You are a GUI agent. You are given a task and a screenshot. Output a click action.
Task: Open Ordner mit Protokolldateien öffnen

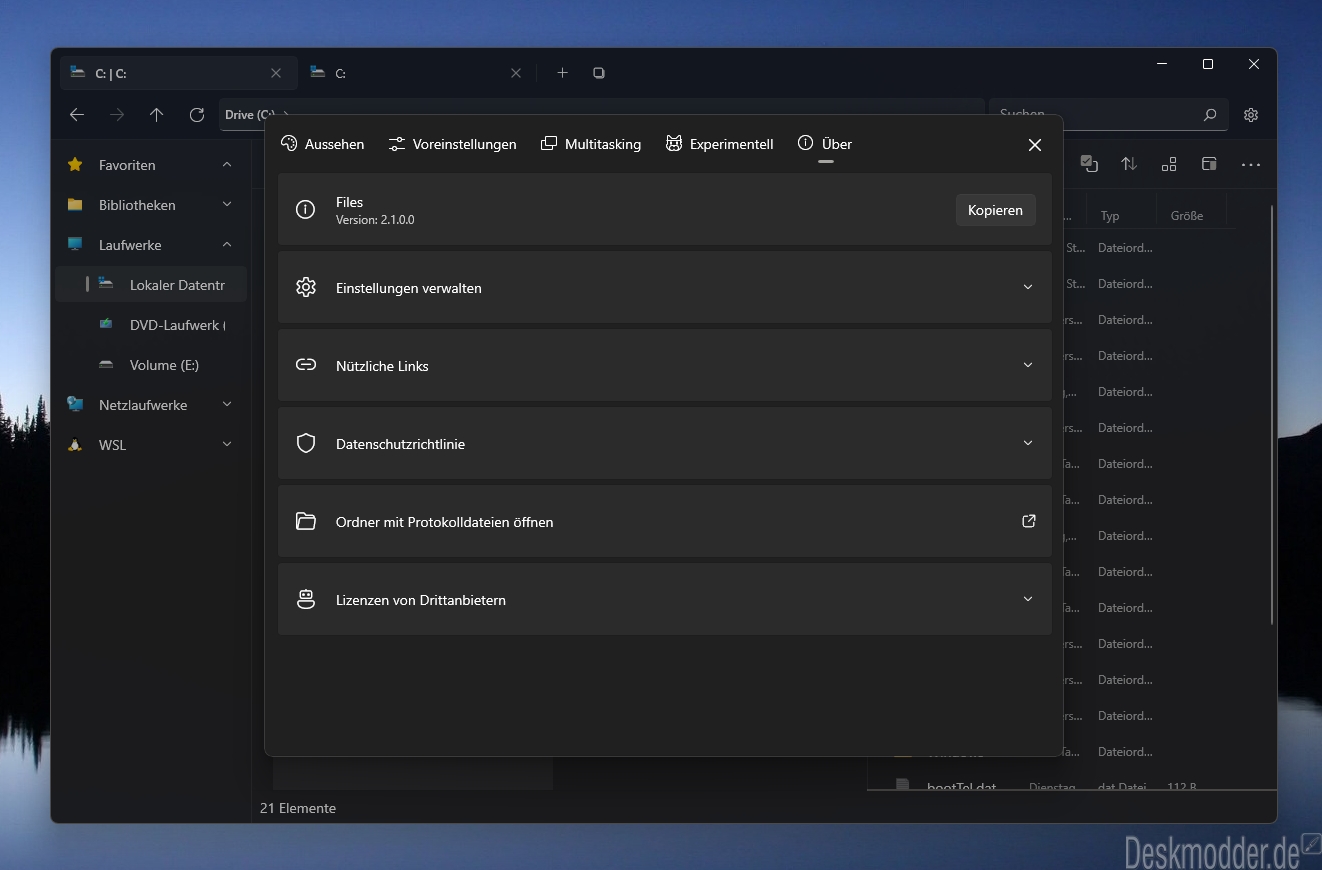tap(664, 521)
